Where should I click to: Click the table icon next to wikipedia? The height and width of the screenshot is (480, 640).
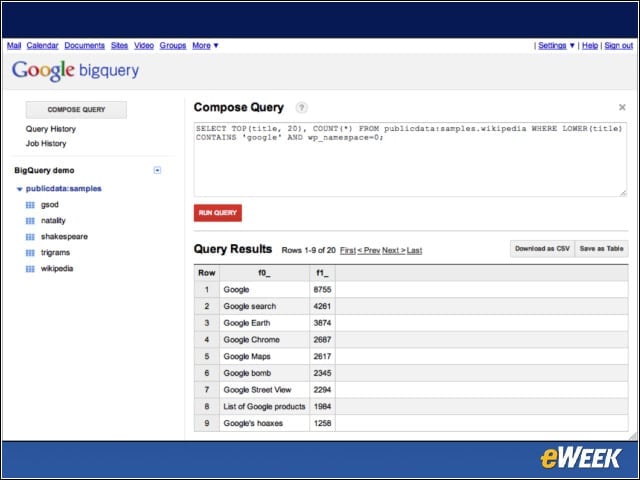[30, 269]
